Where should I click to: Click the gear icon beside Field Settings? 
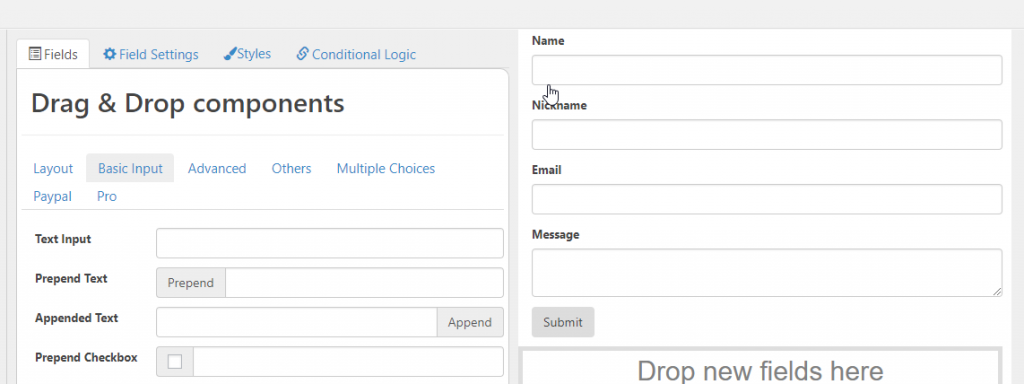coord(110,54)
